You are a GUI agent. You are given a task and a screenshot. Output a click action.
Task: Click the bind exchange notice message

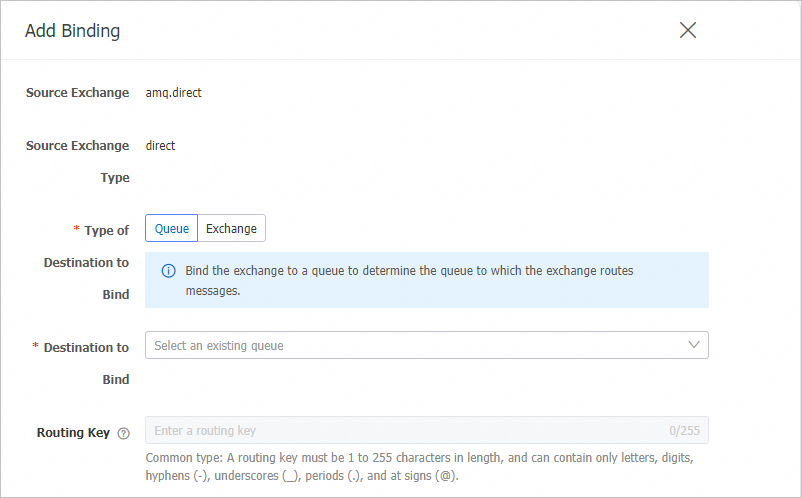coord(409,280)
